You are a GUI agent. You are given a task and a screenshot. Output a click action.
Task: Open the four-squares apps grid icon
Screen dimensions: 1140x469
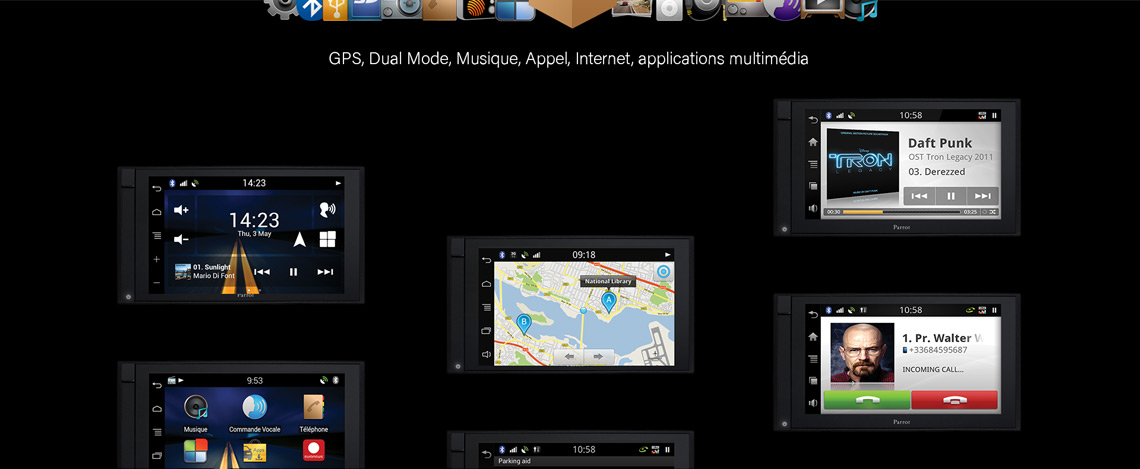[x=327, y=240]
